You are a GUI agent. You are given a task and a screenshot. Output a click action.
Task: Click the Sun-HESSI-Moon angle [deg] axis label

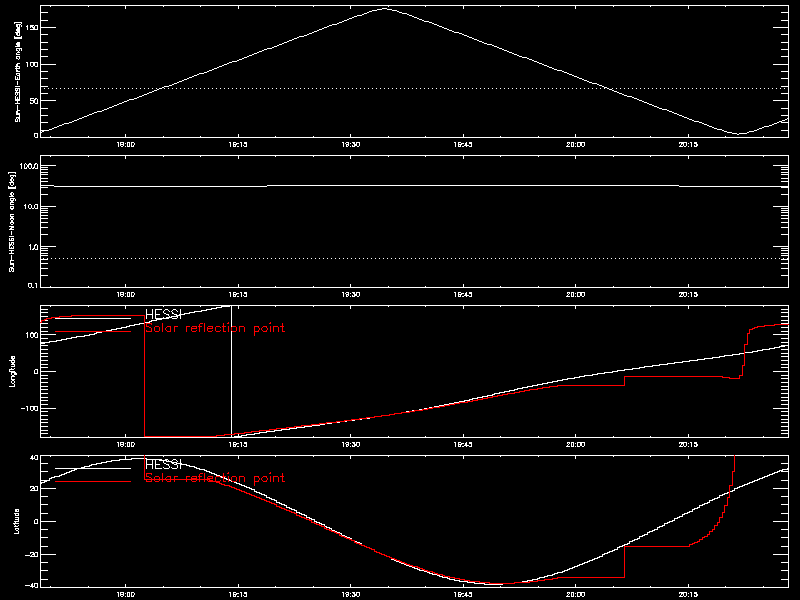(x=13, y=222)
